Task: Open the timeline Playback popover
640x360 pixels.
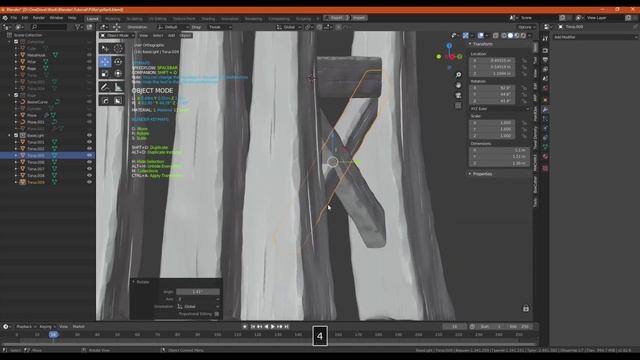Action: [x=26, y=327]
